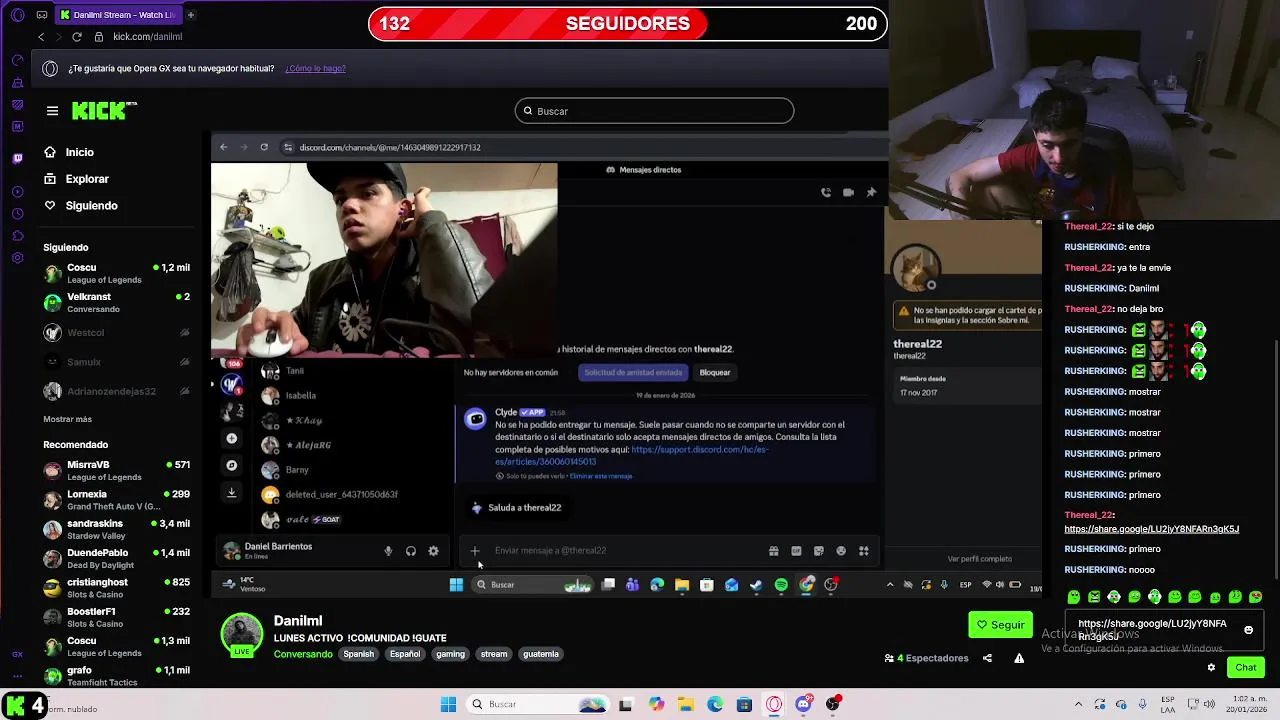The image size is (1280, 720).
Task: Open Discord user settings gear
Action: coord(433,551)
